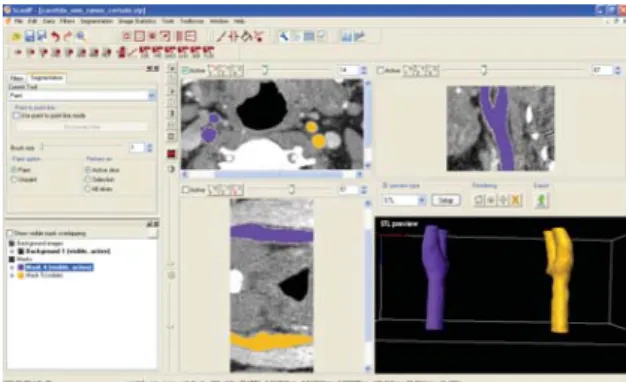Toggle 'Use point to point line mode' checkbox
The width and height of the screenshot is (626, 382).
(x=16, y=116)
